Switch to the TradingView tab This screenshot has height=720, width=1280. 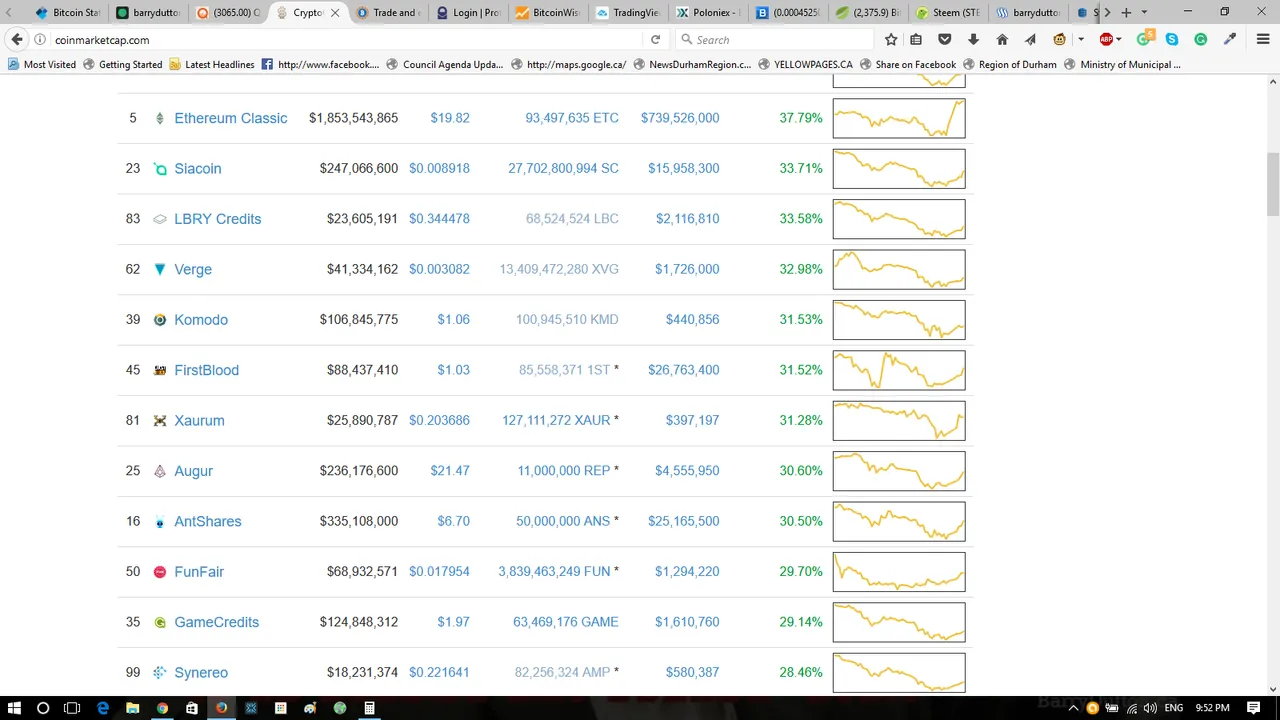pos(628,13)
